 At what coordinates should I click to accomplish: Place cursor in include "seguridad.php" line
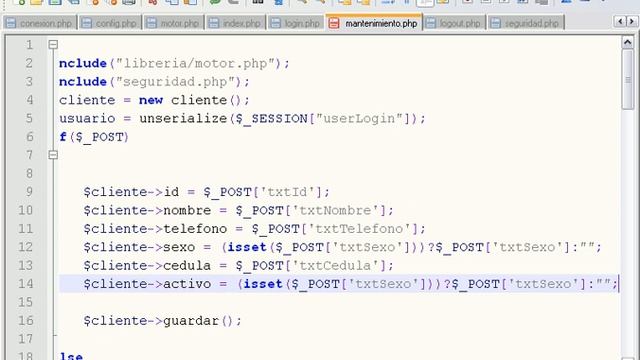[154, 82]
